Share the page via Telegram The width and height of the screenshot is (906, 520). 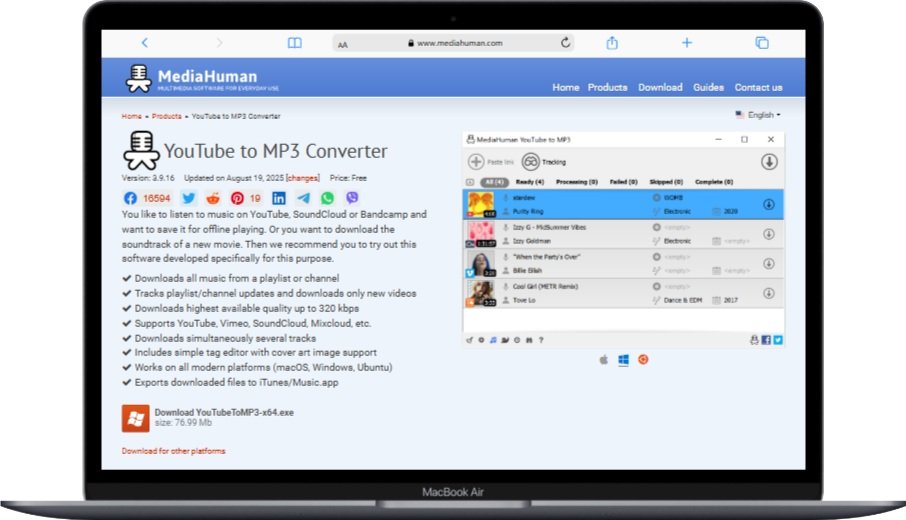(303, 198)
